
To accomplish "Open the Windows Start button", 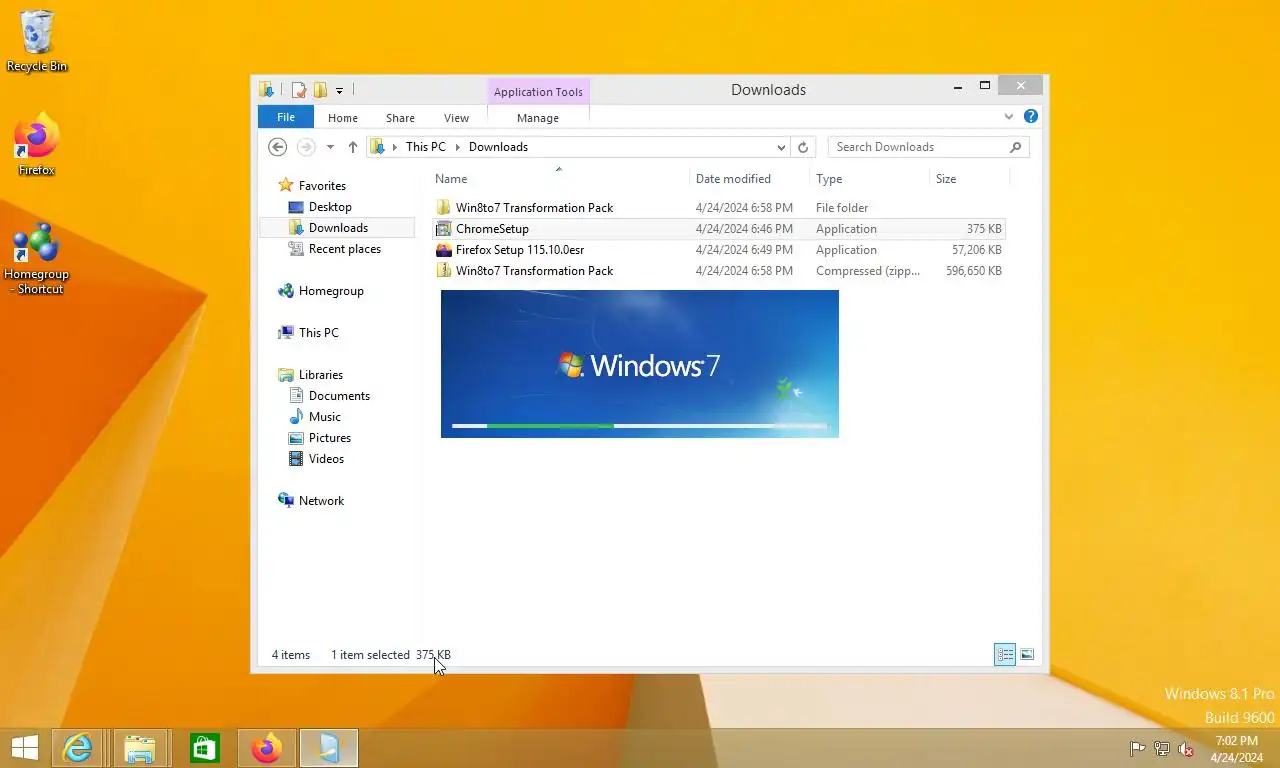I will (x=24, y=748).
